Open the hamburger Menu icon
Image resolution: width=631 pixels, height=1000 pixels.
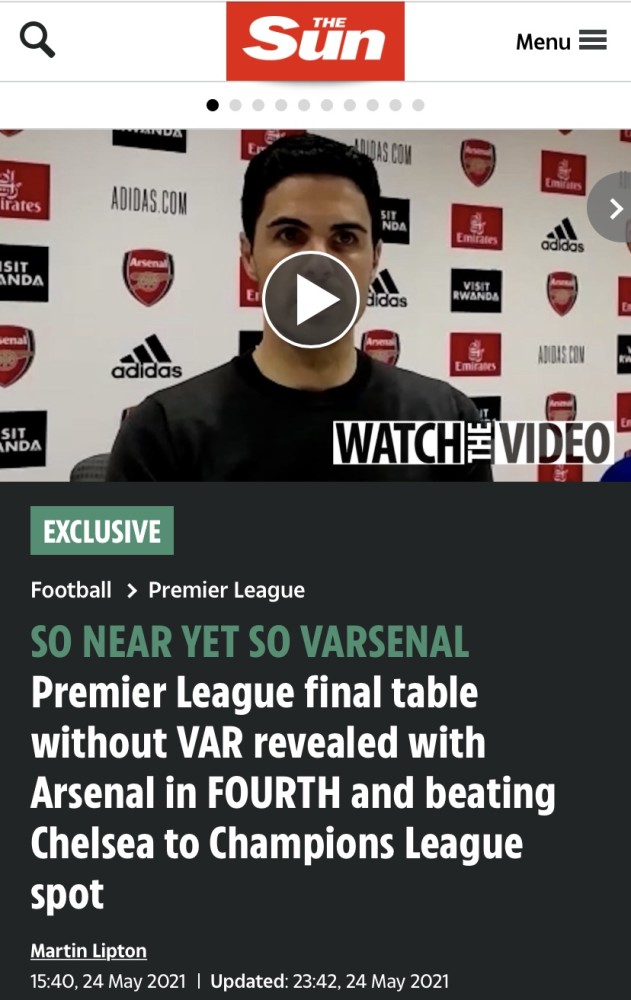pos(593,40)
